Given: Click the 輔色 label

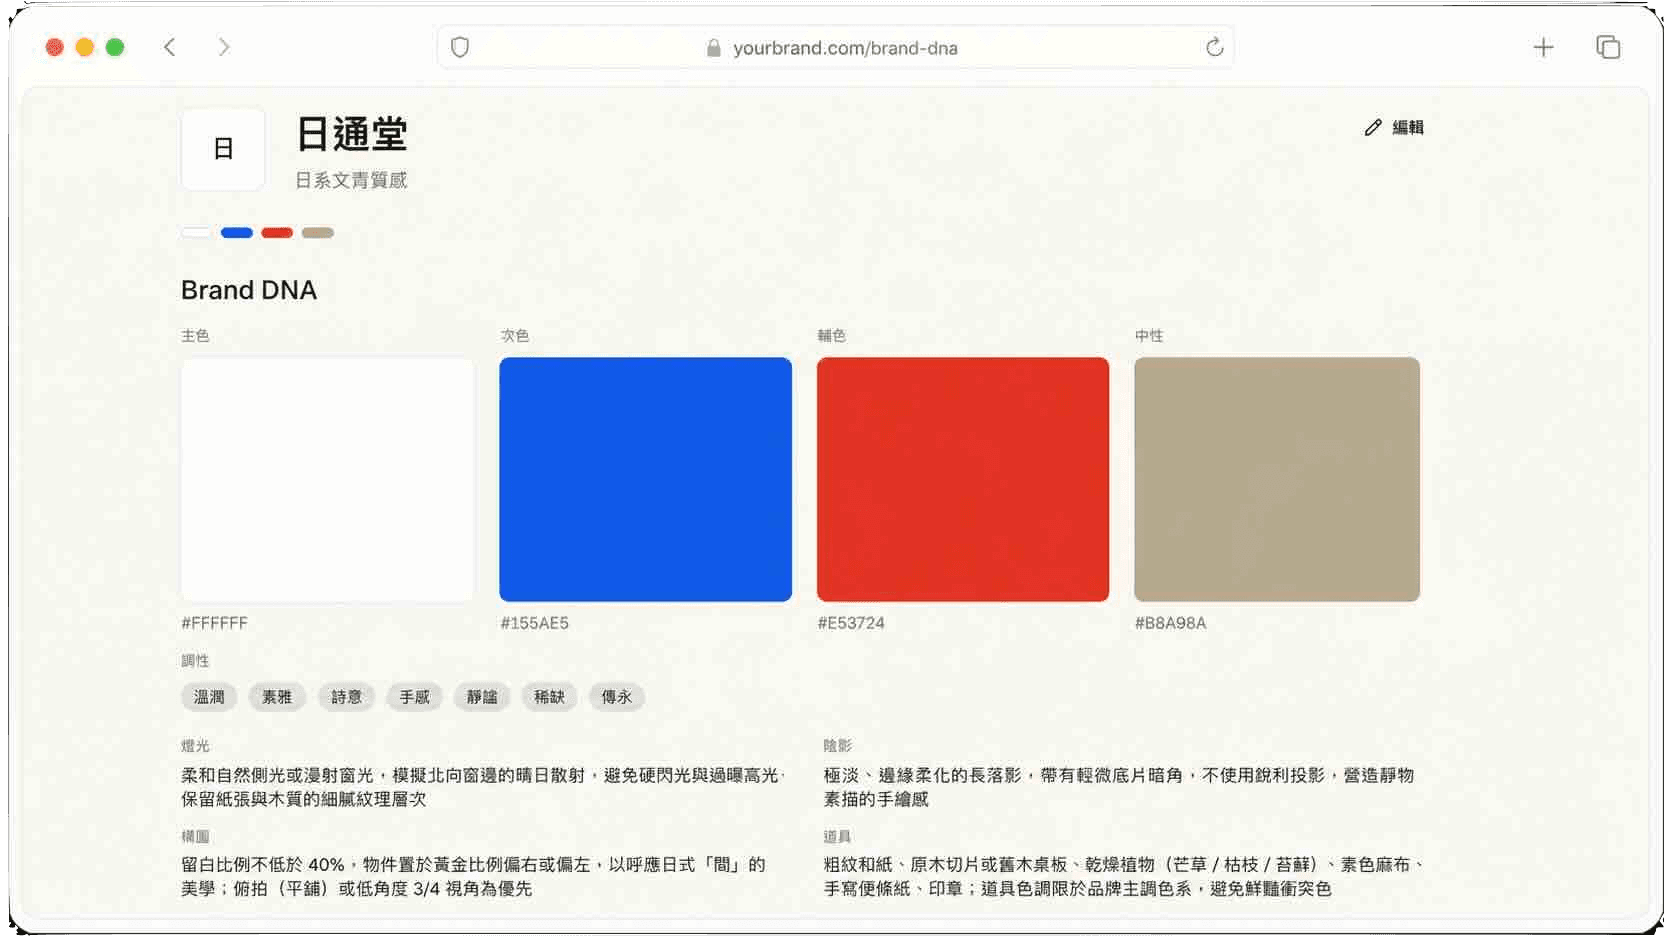Looking at the screenshot, I should [832, 336].
